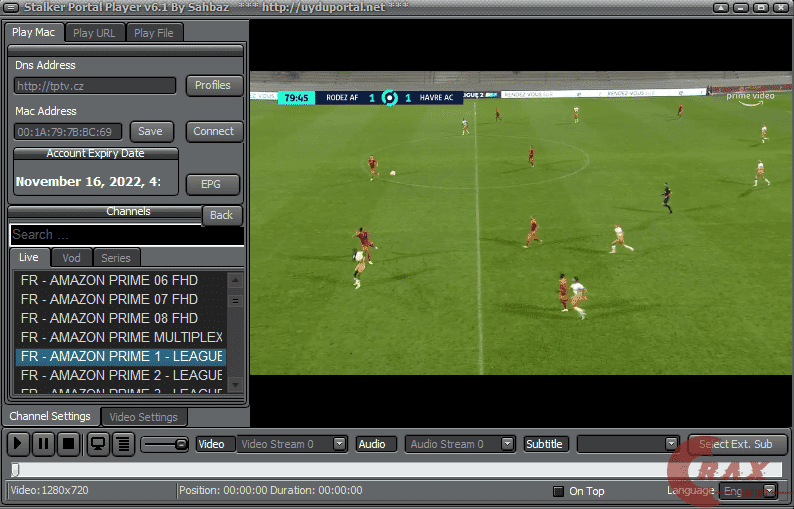Select the Live channels tab
The image size is (794, 509).
[29, 257]
